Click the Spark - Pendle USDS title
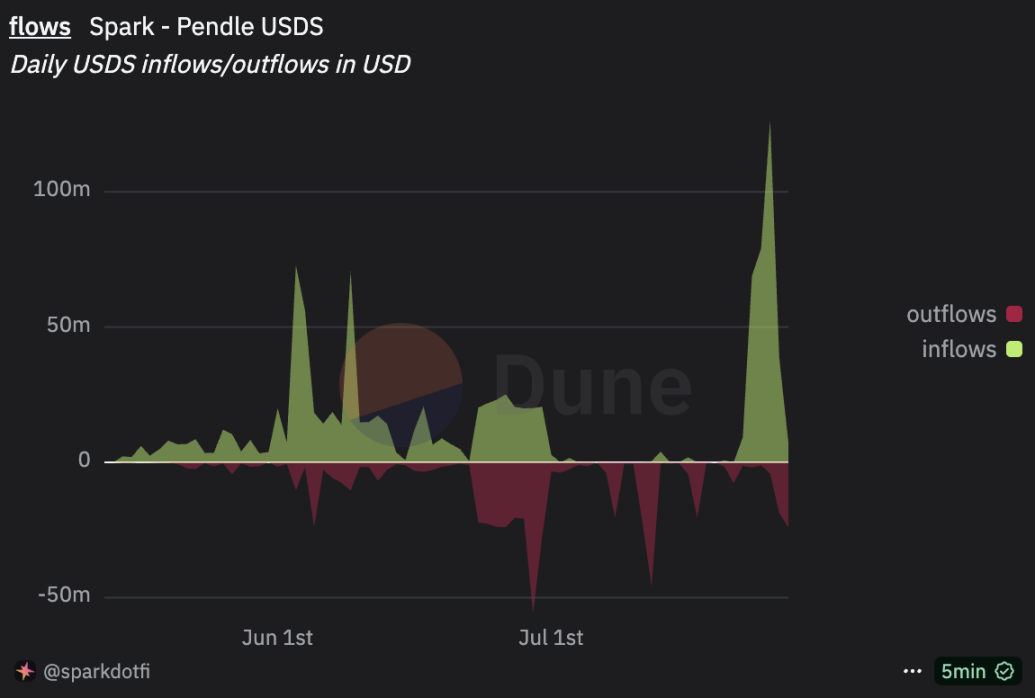The height and width of the screenshot is (698, 1035). 206,27
